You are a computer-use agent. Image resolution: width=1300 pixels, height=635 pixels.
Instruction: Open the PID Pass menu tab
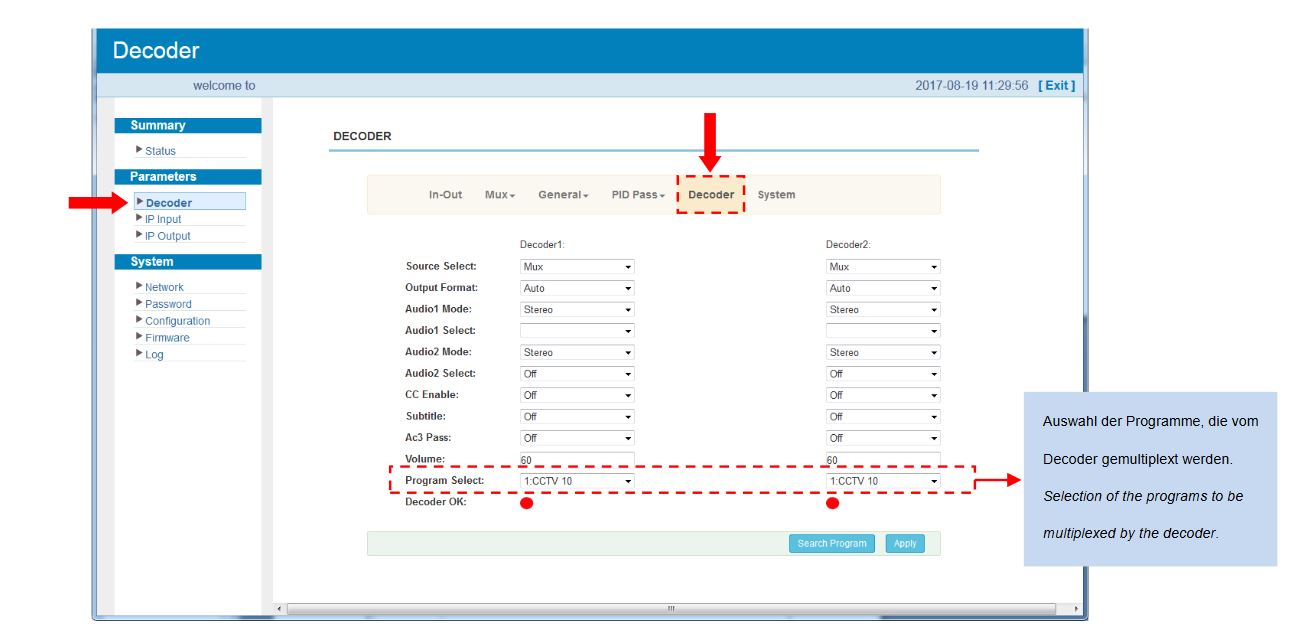point(637,195)
